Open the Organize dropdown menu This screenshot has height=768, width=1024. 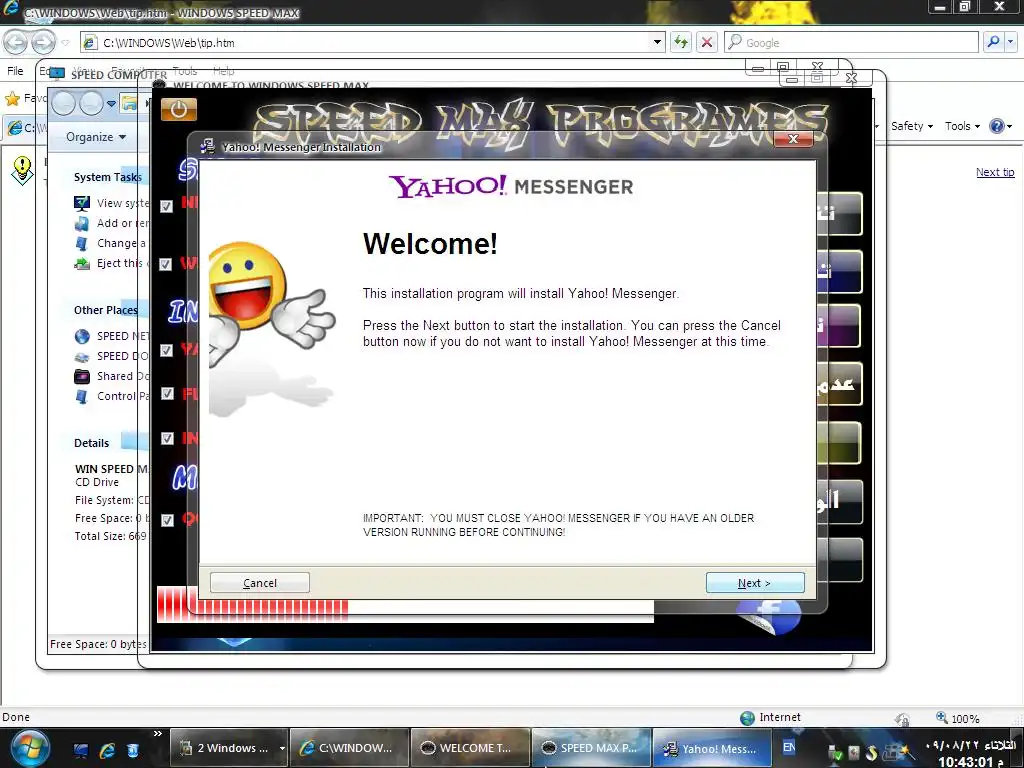pyautogui.click(x=96, y=137)
